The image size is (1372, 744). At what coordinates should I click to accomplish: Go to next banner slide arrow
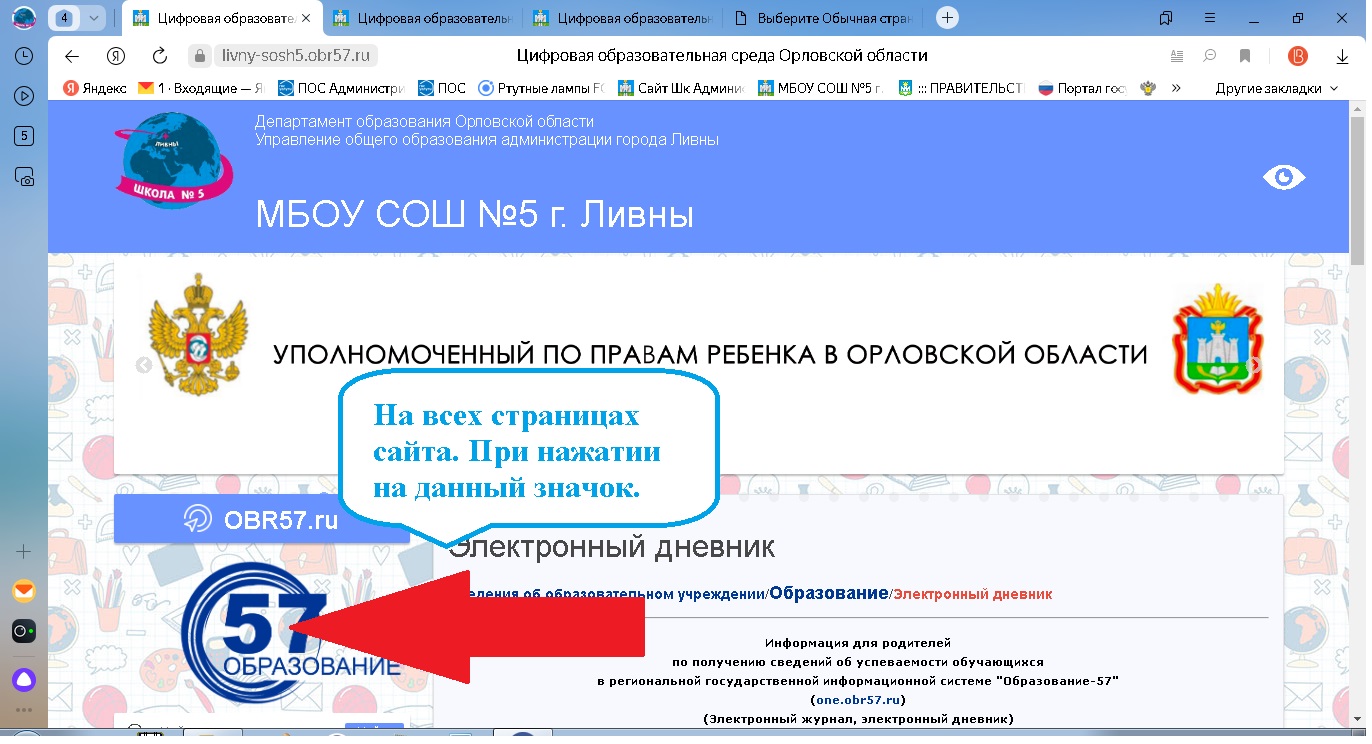1254,365
